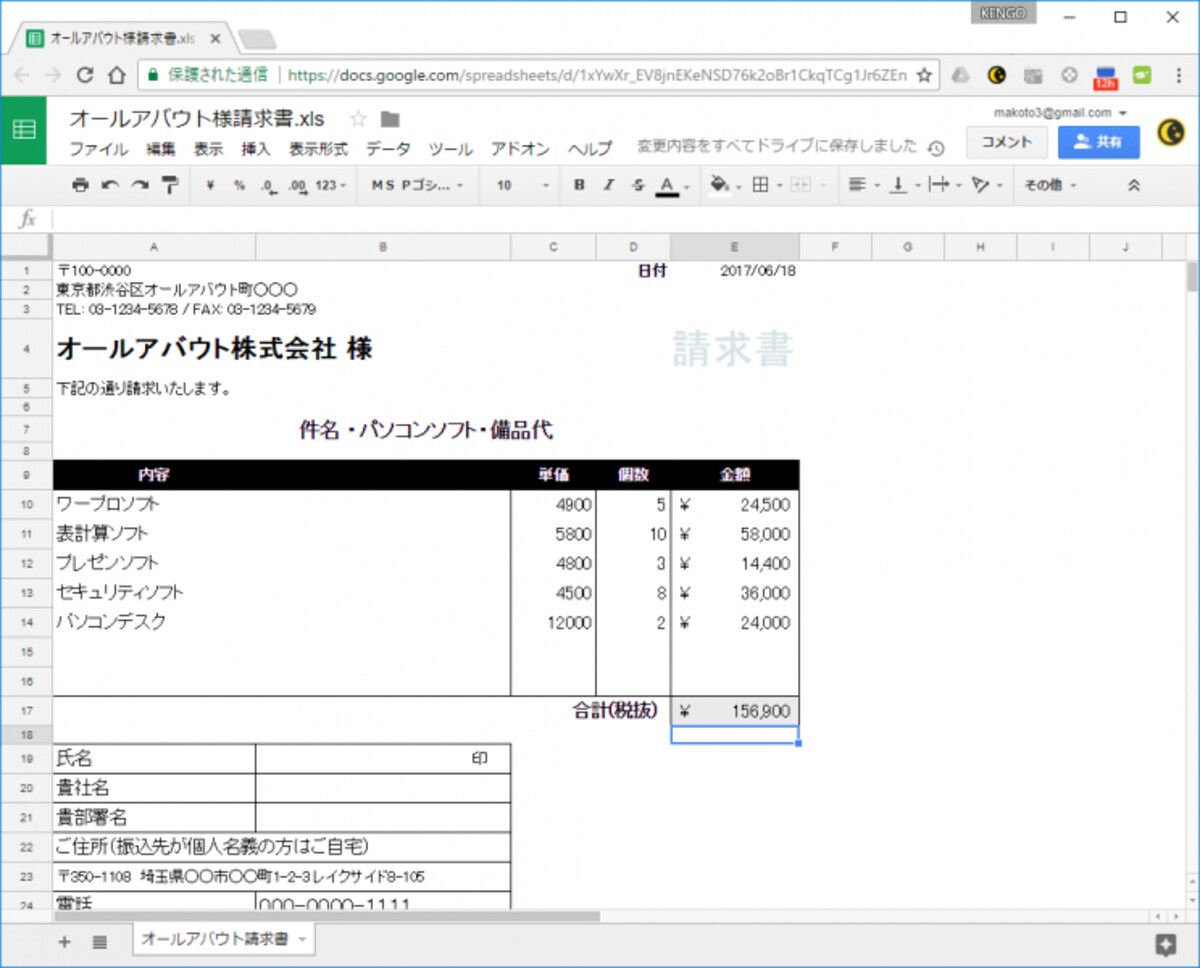Go to the Sheets home icon
Viewport: 1200px width, 968px height.
pyautogui.click(x=24, y=130)
